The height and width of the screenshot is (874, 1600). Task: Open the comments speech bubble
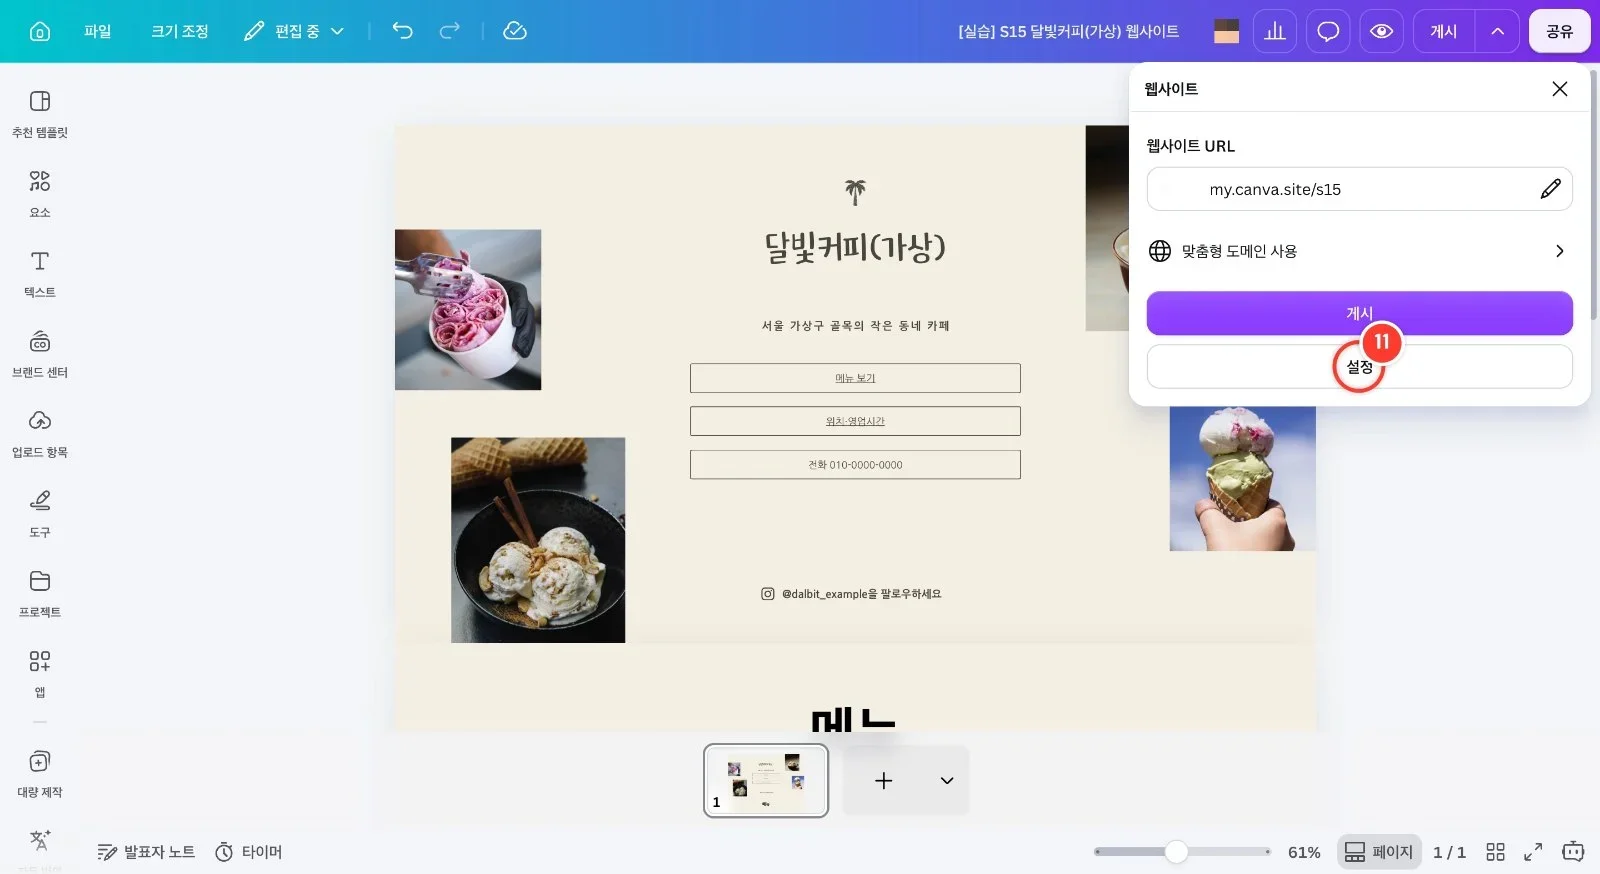coord(1328,31)
